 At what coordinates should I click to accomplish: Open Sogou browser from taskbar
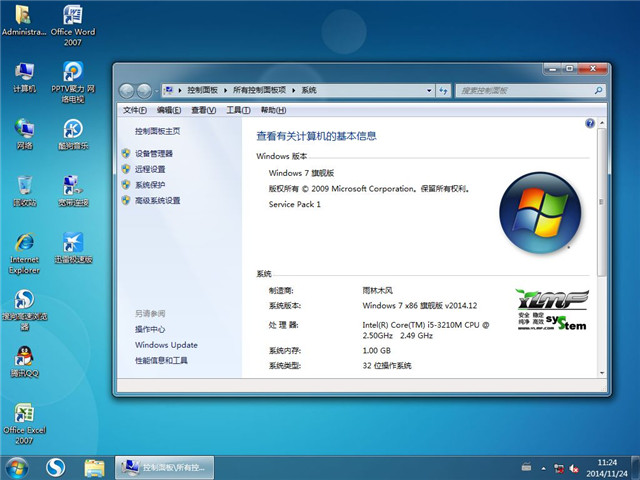coord(56,468)
